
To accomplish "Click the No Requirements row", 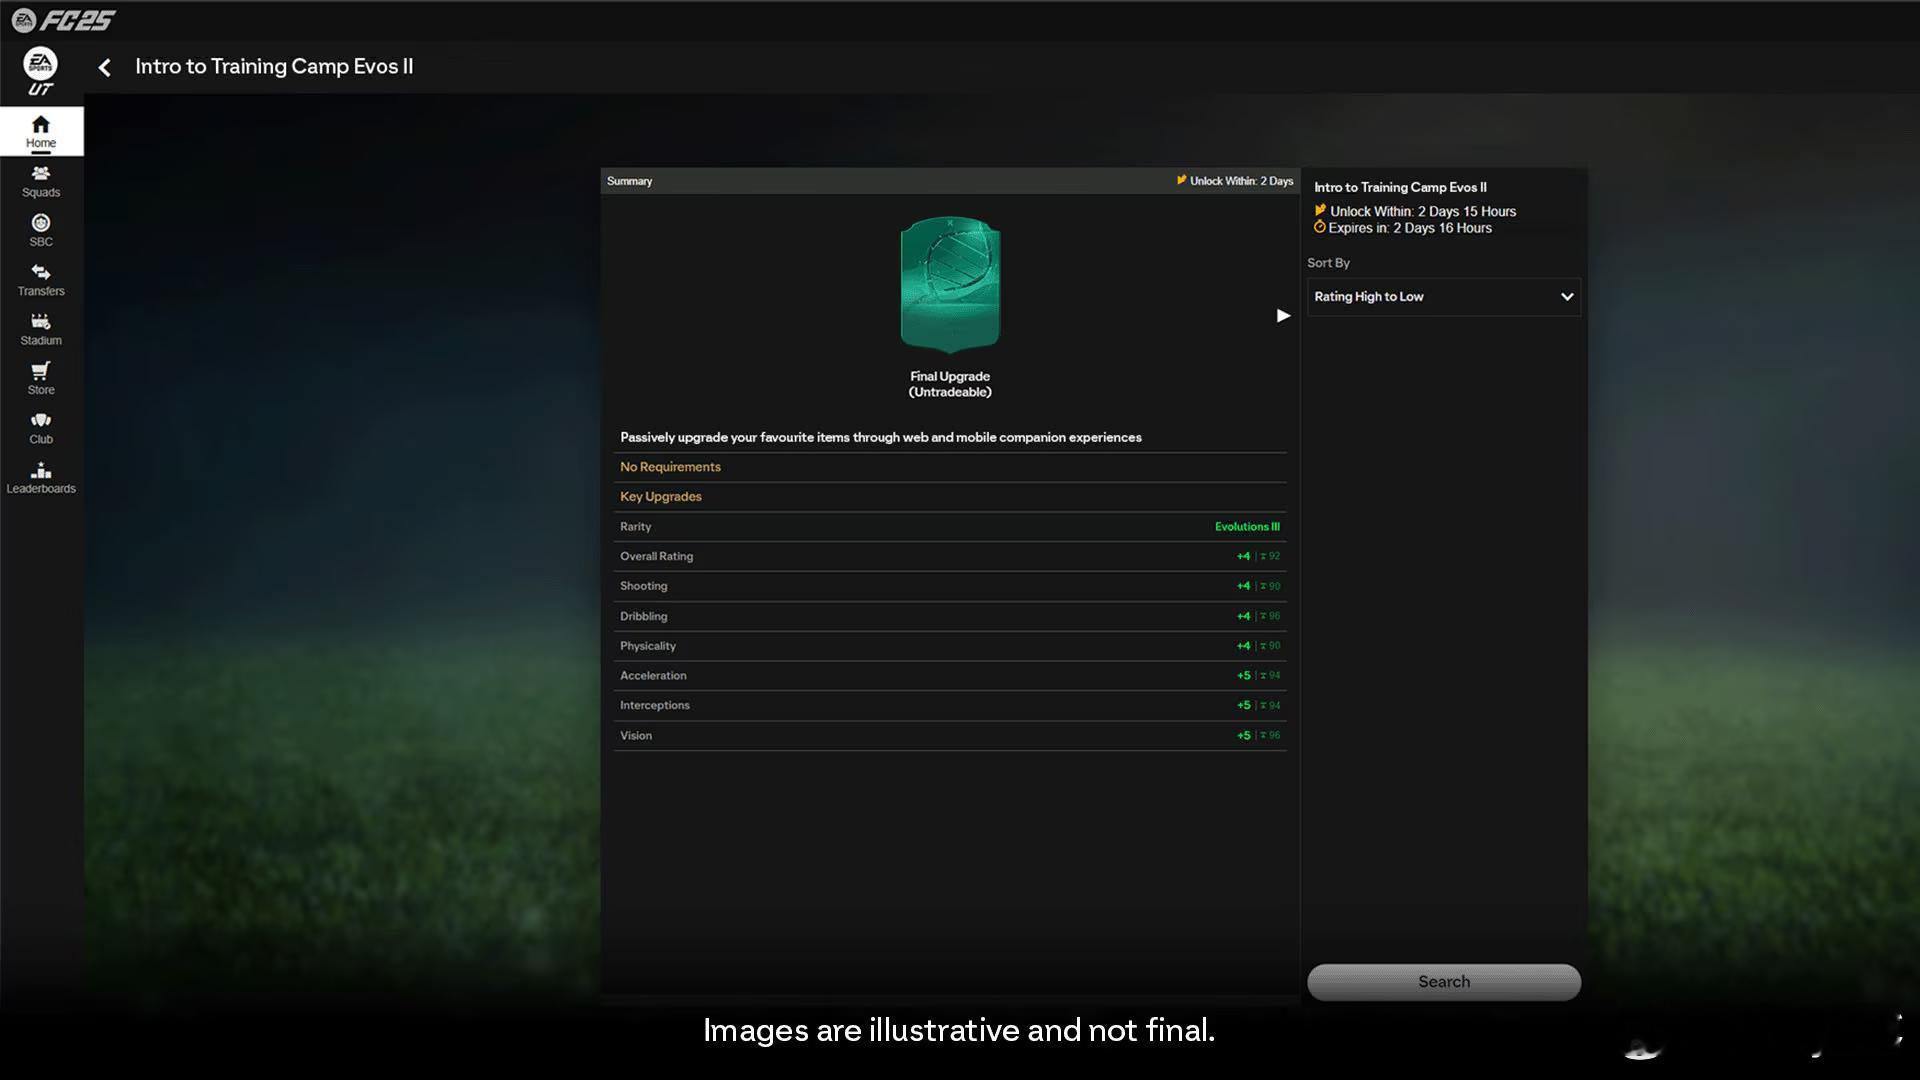I will click(x=670, y=467).
